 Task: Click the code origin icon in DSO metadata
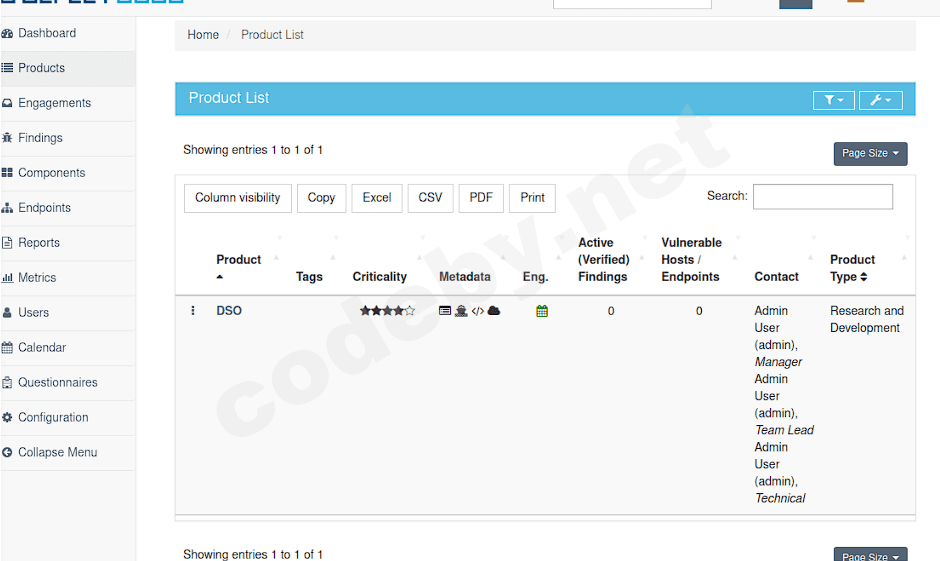(478, 310)
